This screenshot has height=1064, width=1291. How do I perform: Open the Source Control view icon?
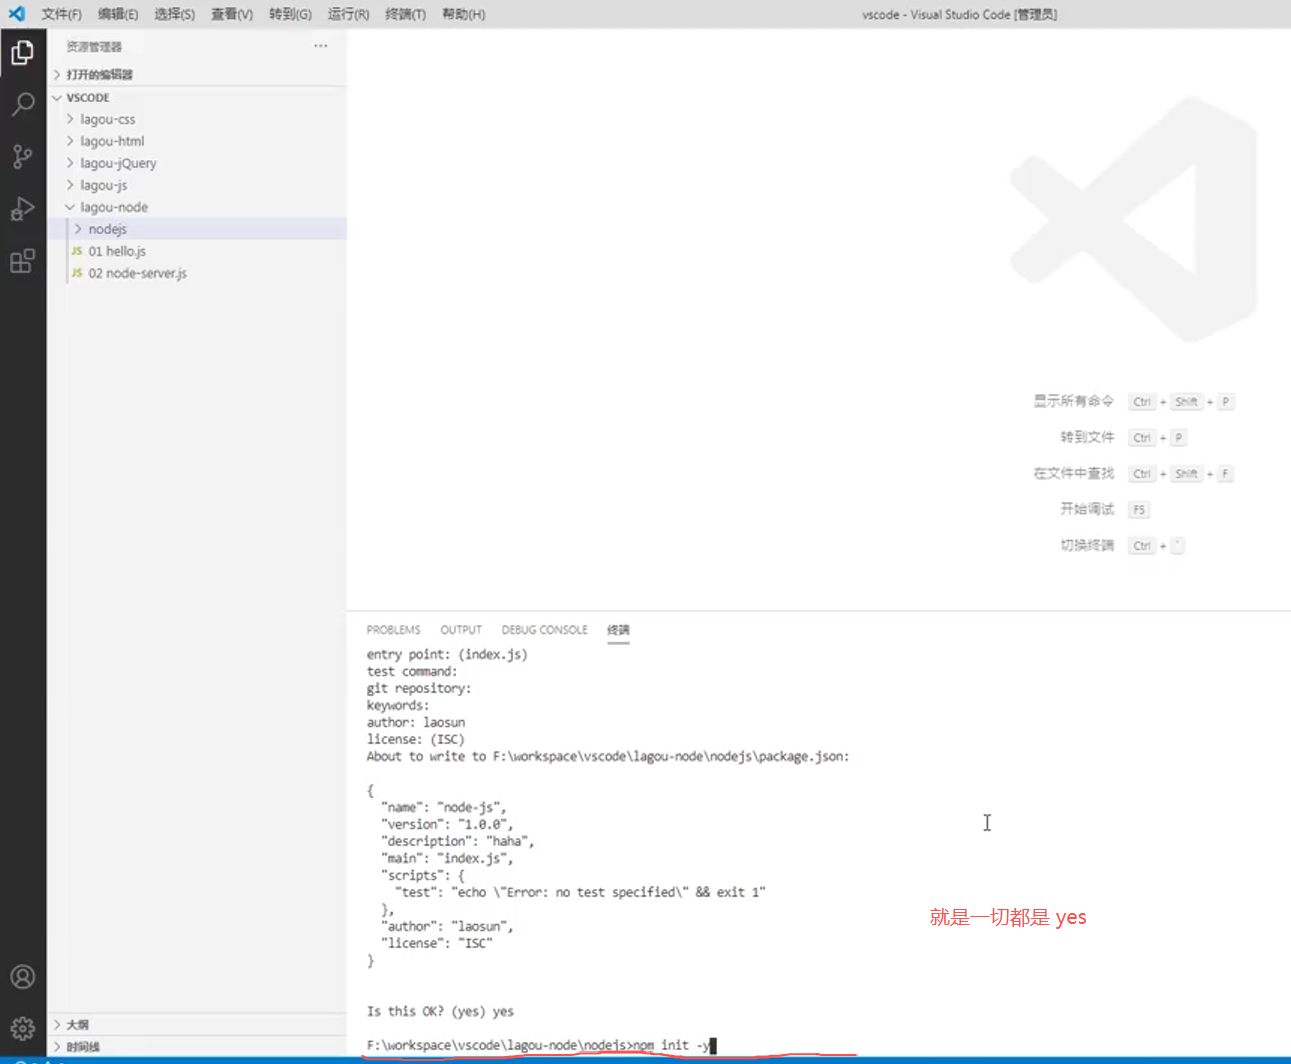22,156
